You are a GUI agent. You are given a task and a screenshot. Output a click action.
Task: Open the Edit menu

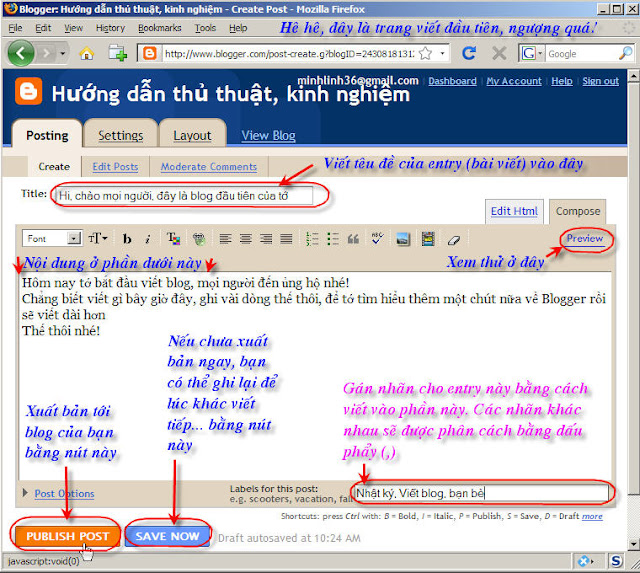click(43, 28)
